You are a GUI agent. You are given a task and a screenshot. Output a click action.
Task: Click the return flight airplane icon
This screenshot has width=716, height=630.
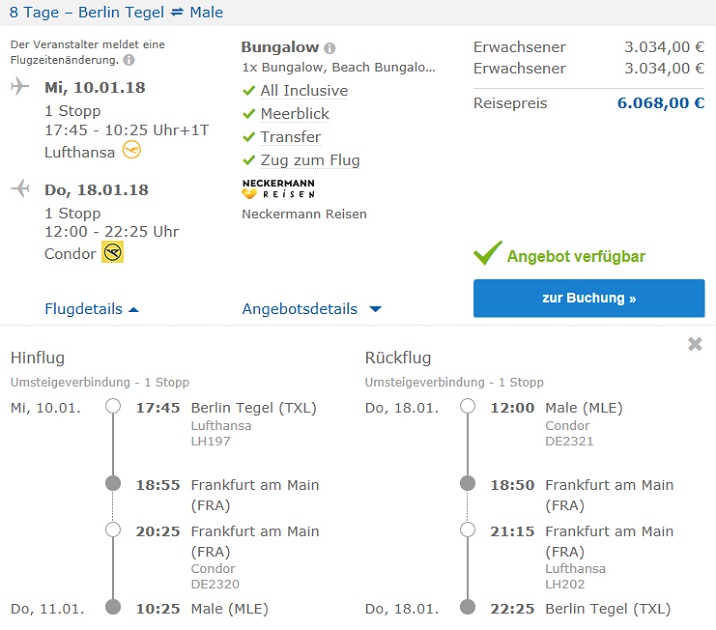point(20,189)
